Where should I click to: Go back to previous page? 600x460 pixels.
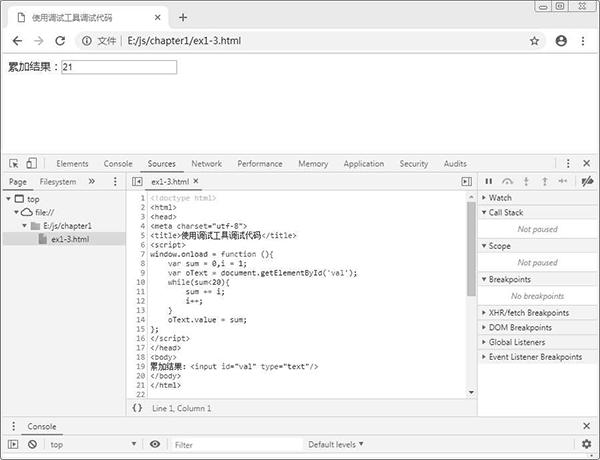tap(17, 41)
